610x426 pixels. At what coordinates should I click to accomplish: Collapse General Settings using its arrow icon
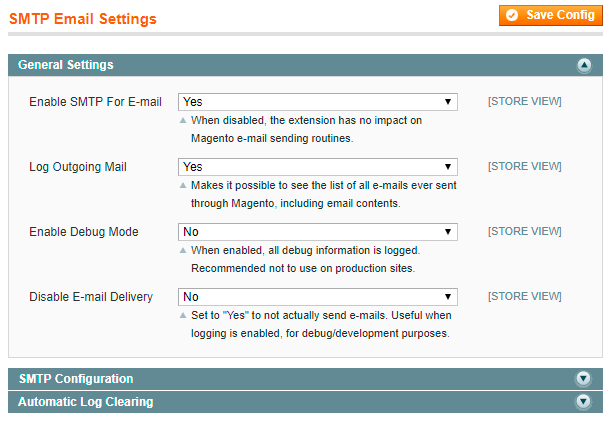pyautogui.click(x=584, y=66)
